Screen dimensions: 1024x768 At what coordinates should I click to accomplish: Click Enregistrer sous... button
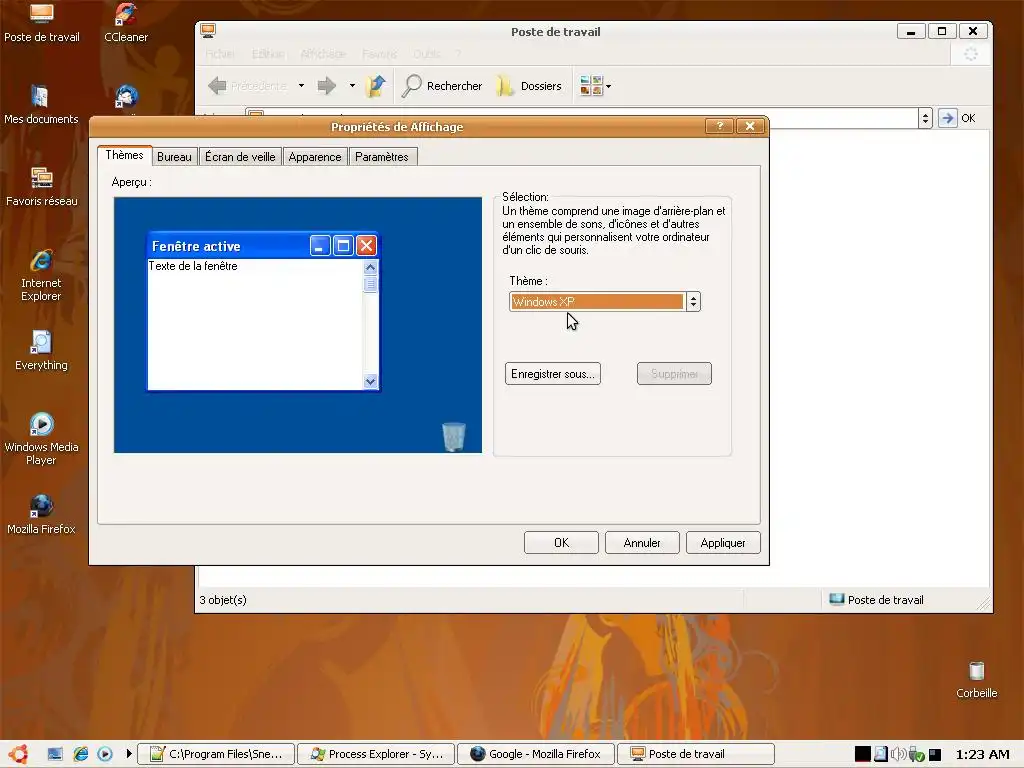point(552,374)
